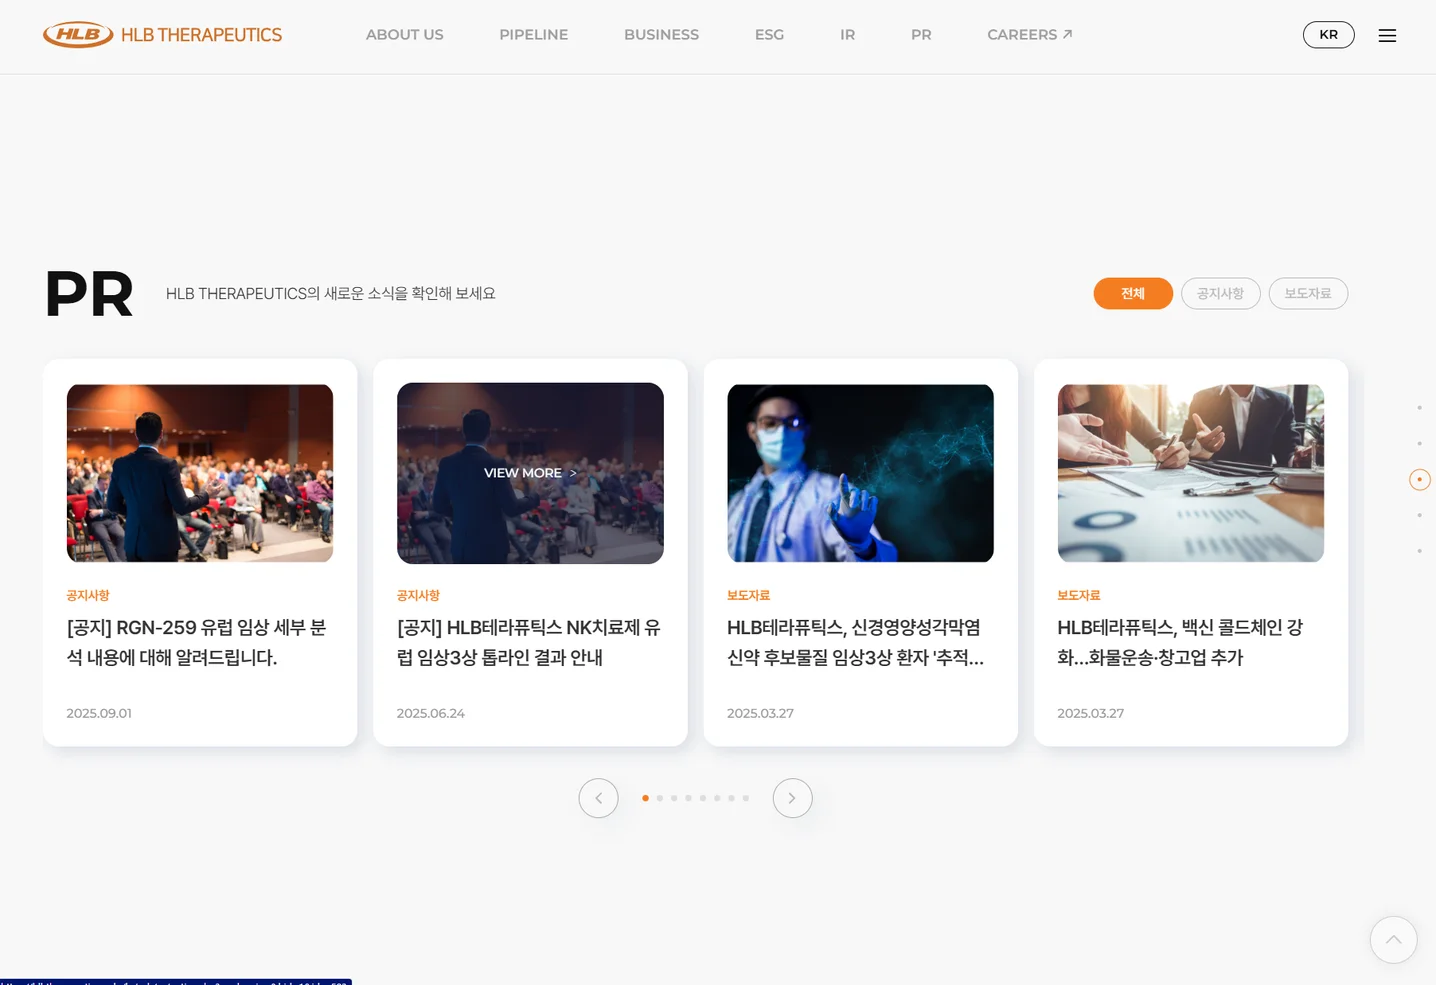This screenshot has height=985, width=1436.
Task: Jump to the last page section dot
Action: pyautogui.click(x=1419, y=551)
